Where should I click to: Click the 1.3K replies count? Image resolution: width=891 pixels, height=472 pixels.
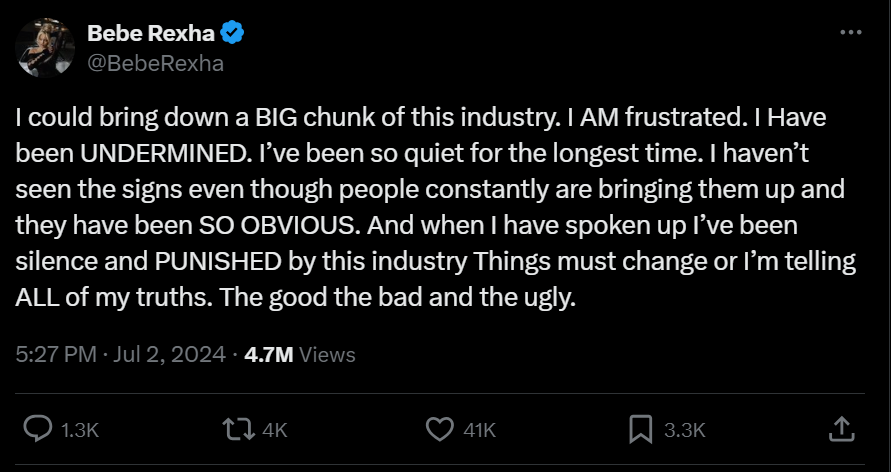80,430
